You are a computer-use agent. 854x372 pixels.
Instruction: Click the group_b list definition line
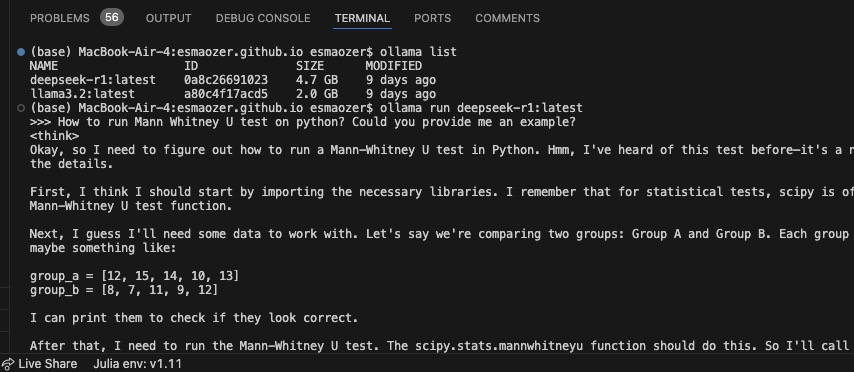[x=124, y=290]
